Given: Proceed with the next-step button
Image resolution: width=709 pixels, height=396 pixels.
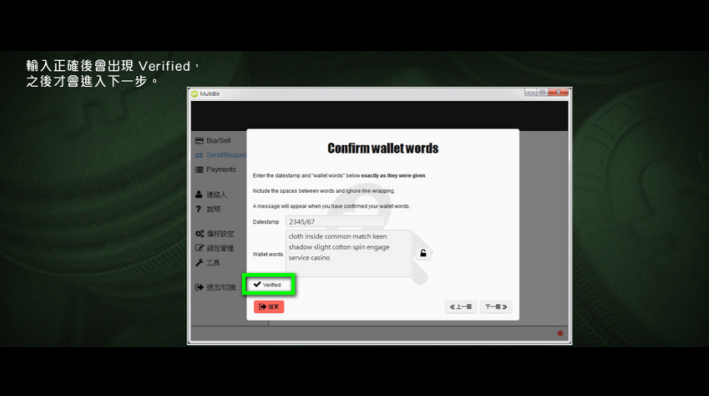Looking at the screenshot, I should [x=496, y=307].
